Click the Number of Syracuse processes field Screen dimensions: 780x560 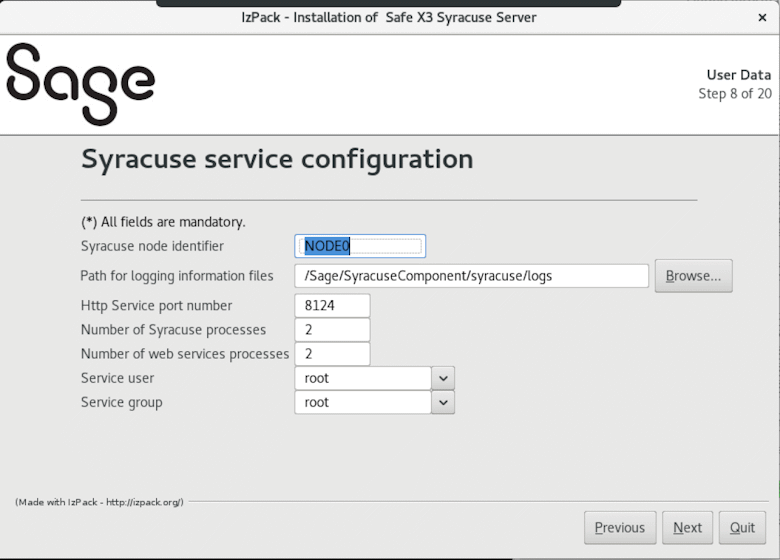tap(332, 330)
